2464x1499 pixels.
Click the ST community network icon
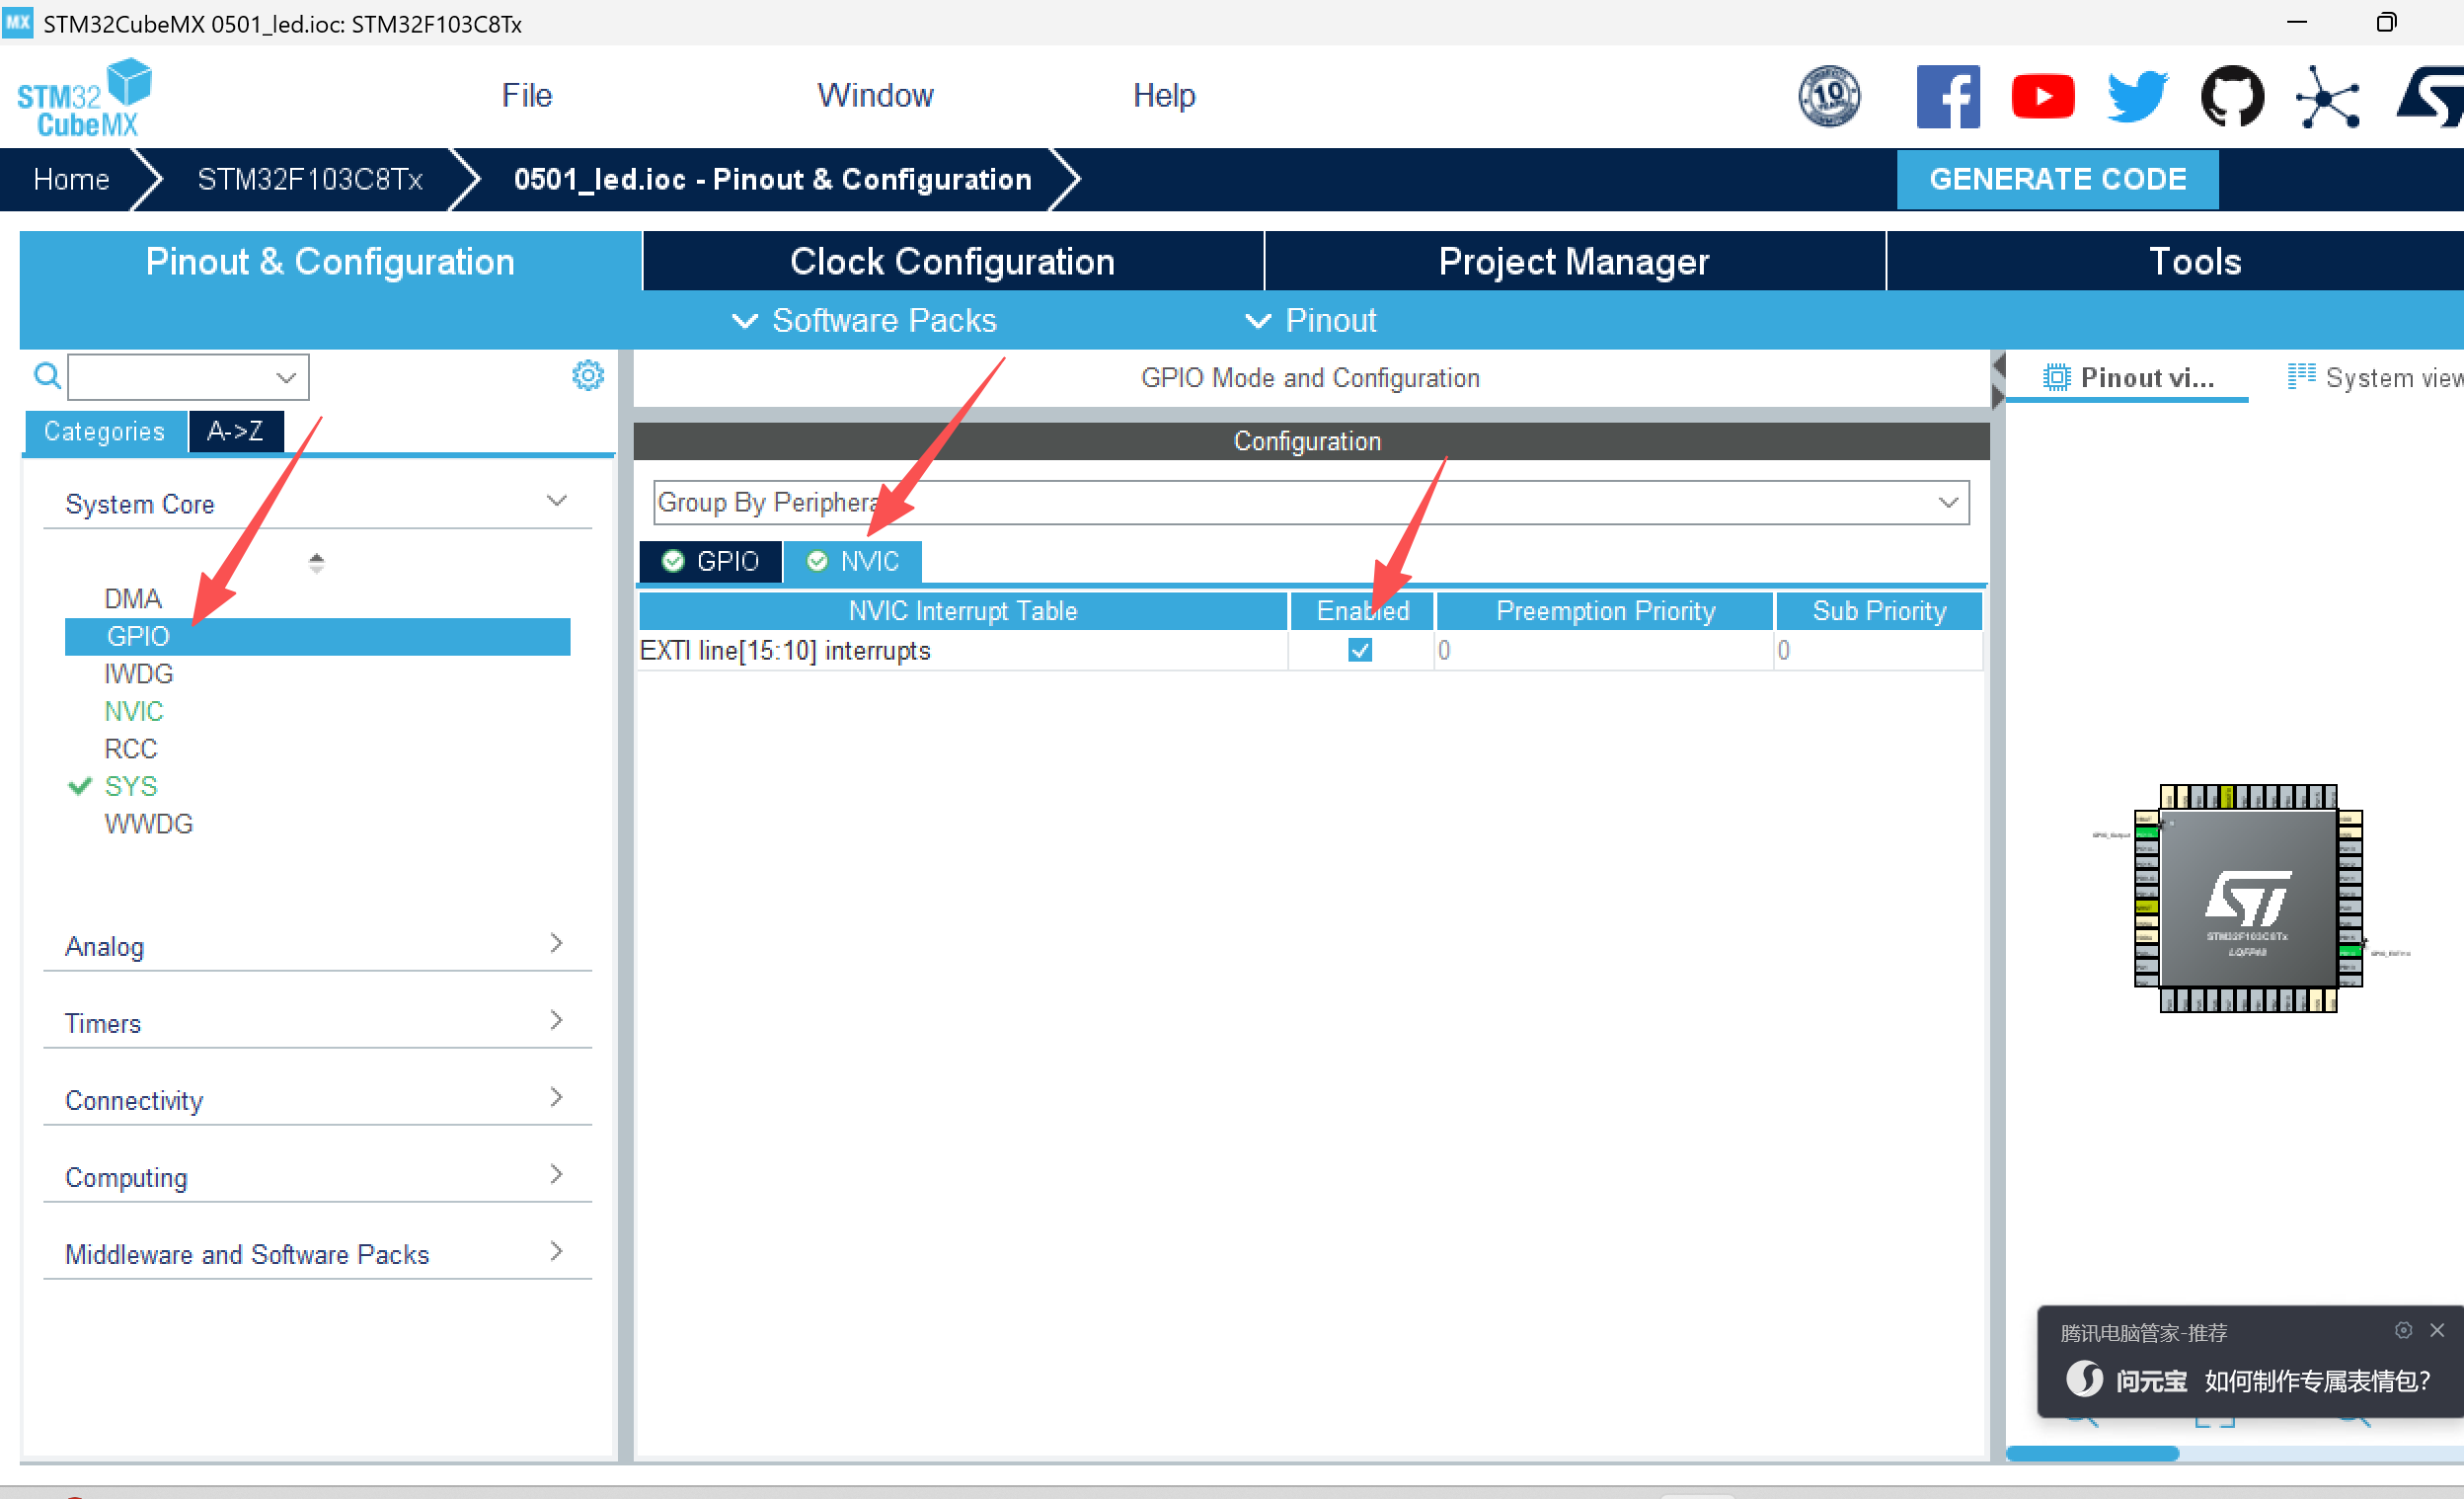point(2327,97)
